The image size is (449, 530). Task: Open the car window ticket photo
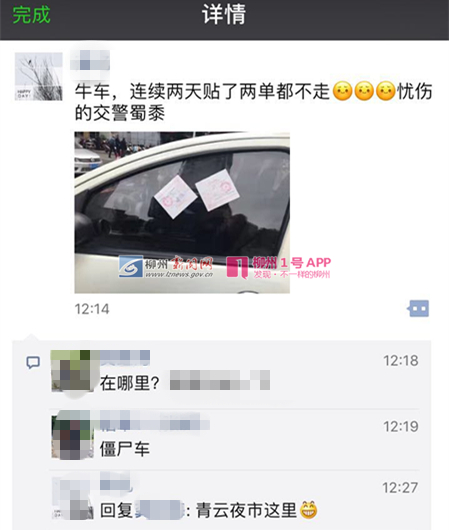[182, 212]
